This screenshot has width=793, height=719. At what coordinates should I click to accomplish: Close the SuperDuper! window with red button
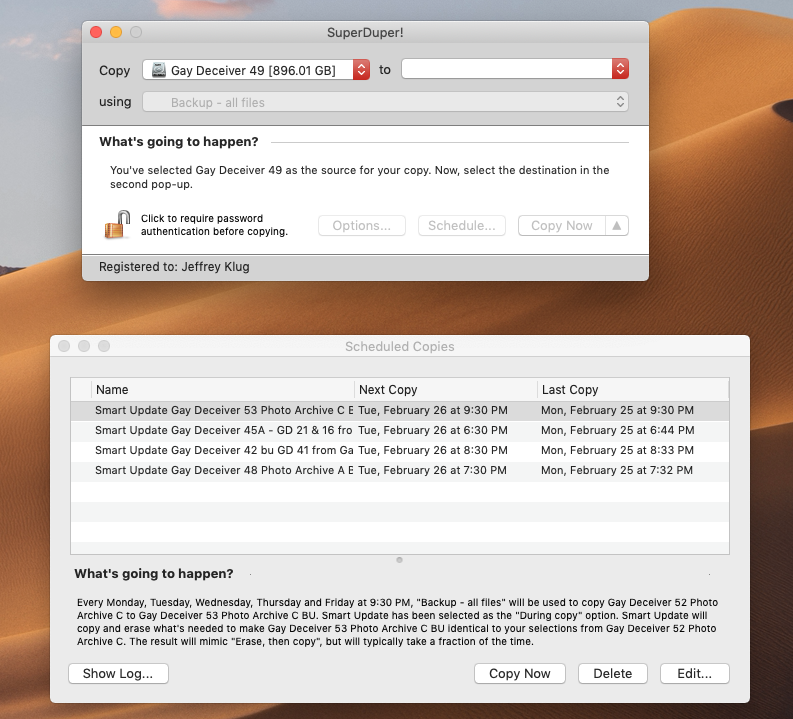click(96, 32)
